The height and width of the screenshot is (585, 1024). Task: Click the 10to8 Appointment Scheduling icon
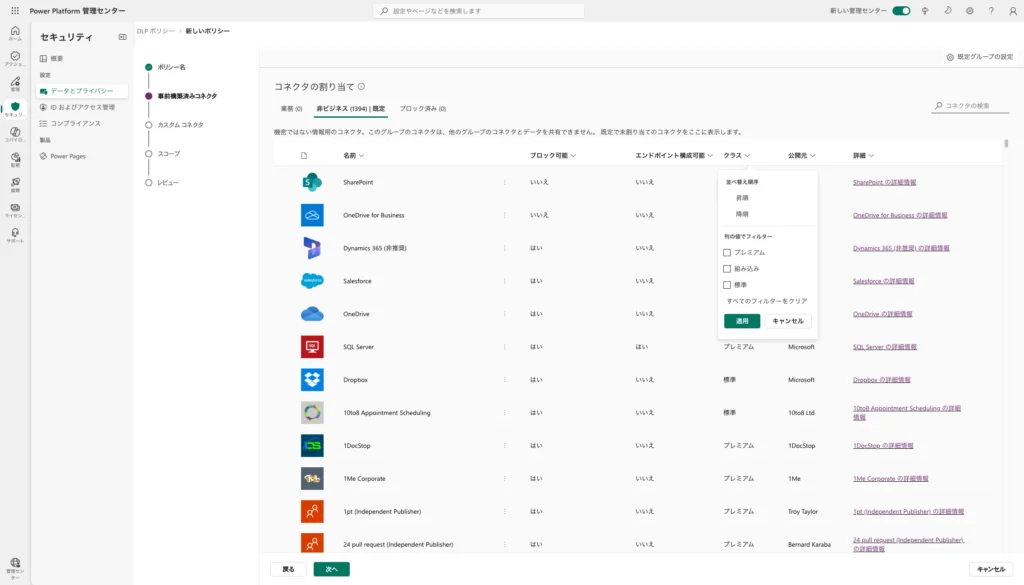coord(312,413)
